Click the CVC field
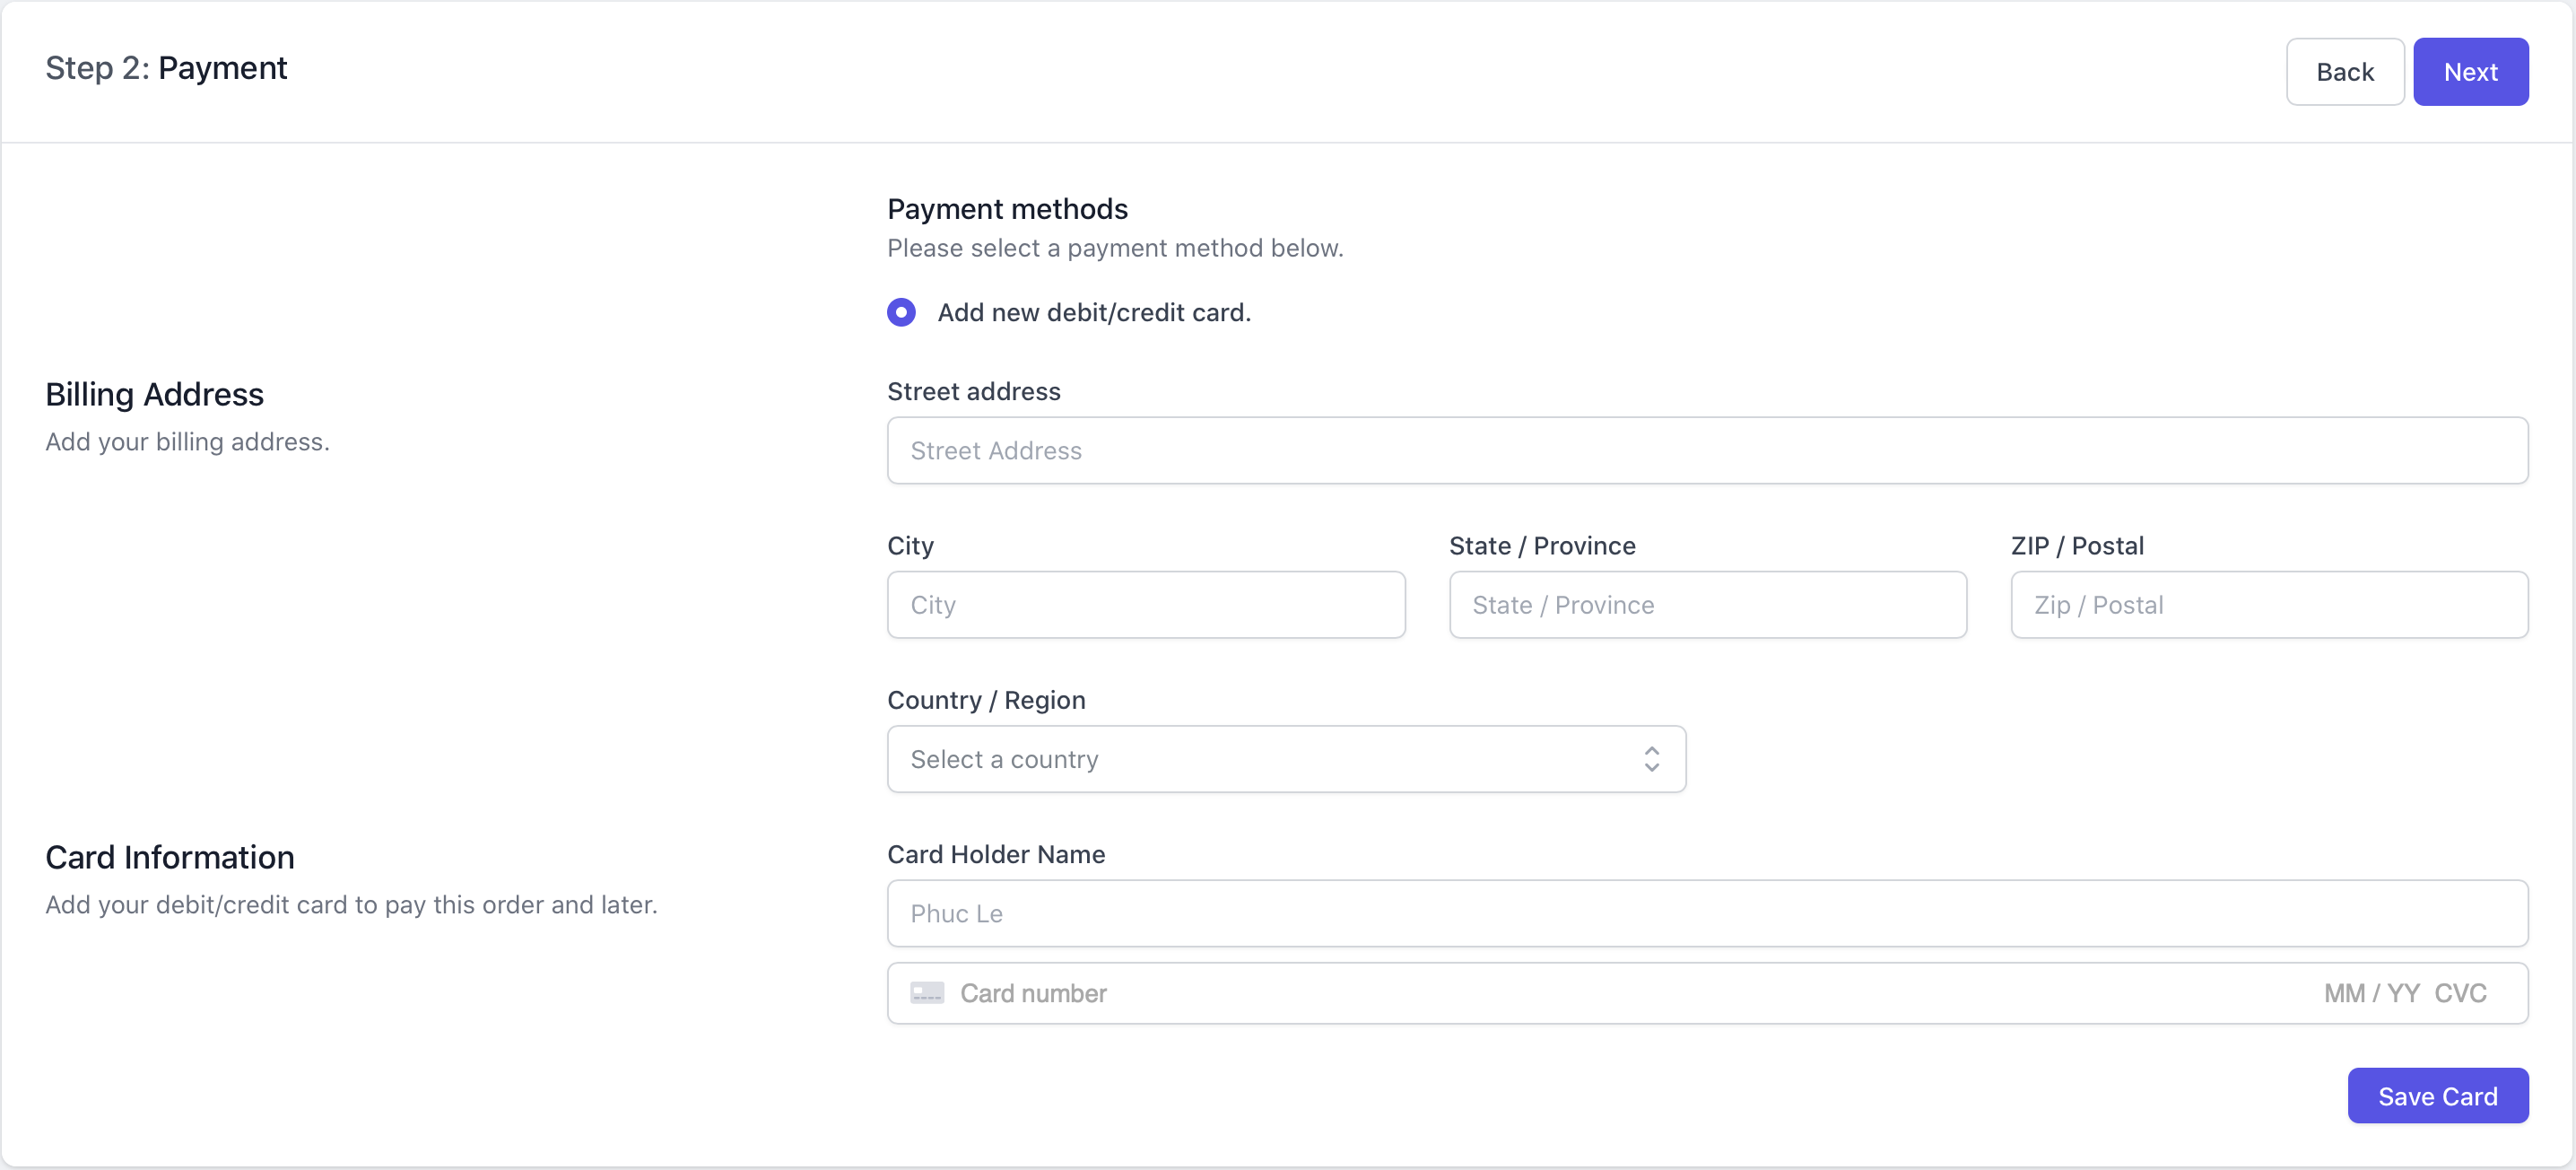 click(2460, 993)
